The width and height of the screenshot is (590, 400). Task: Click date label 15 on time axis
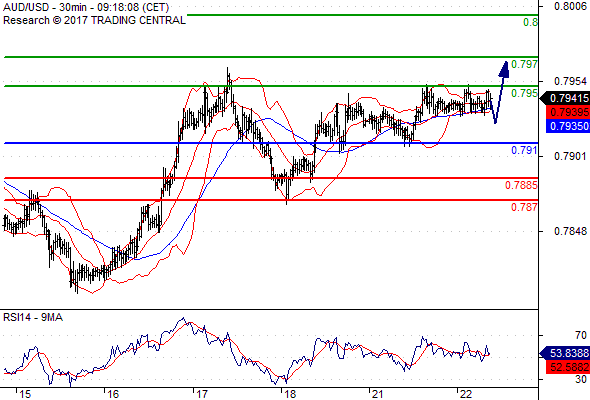pos(24,394)
